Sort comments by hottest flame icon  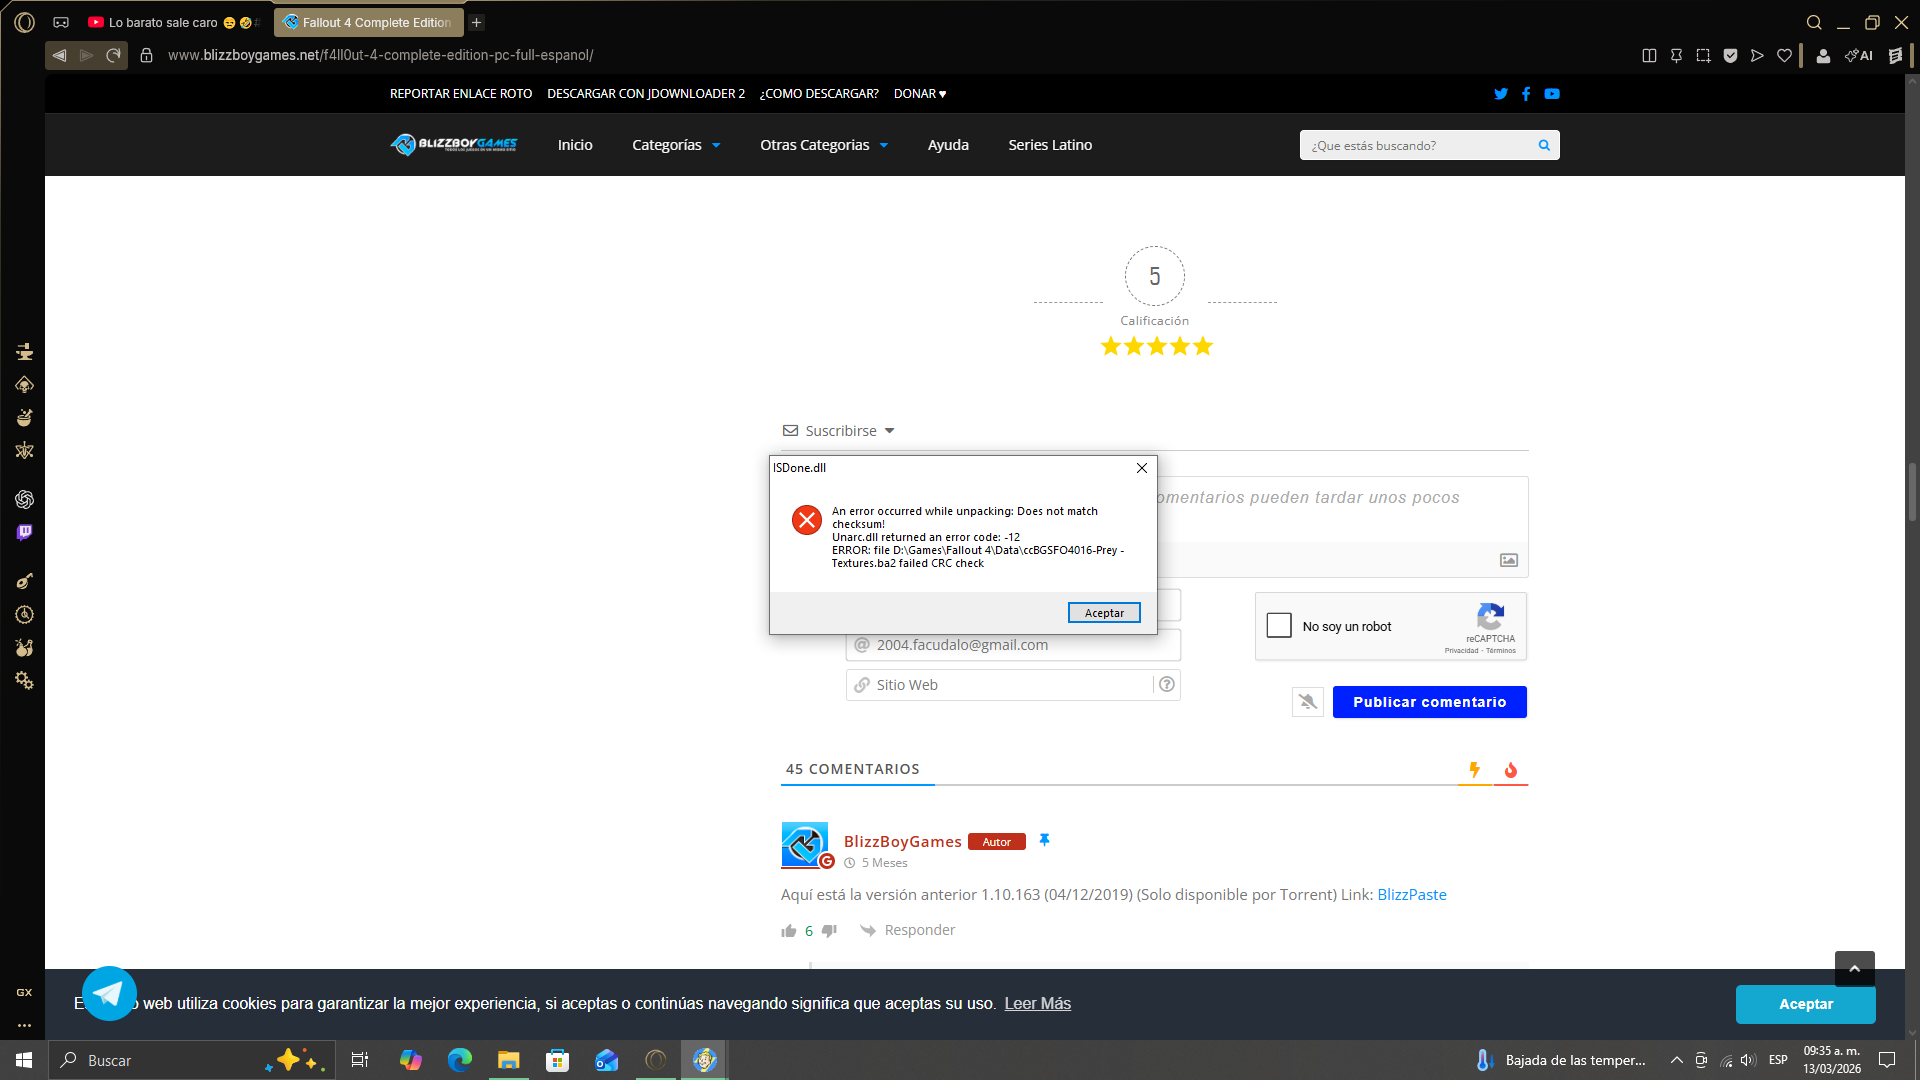click(x=1510, y=770)
